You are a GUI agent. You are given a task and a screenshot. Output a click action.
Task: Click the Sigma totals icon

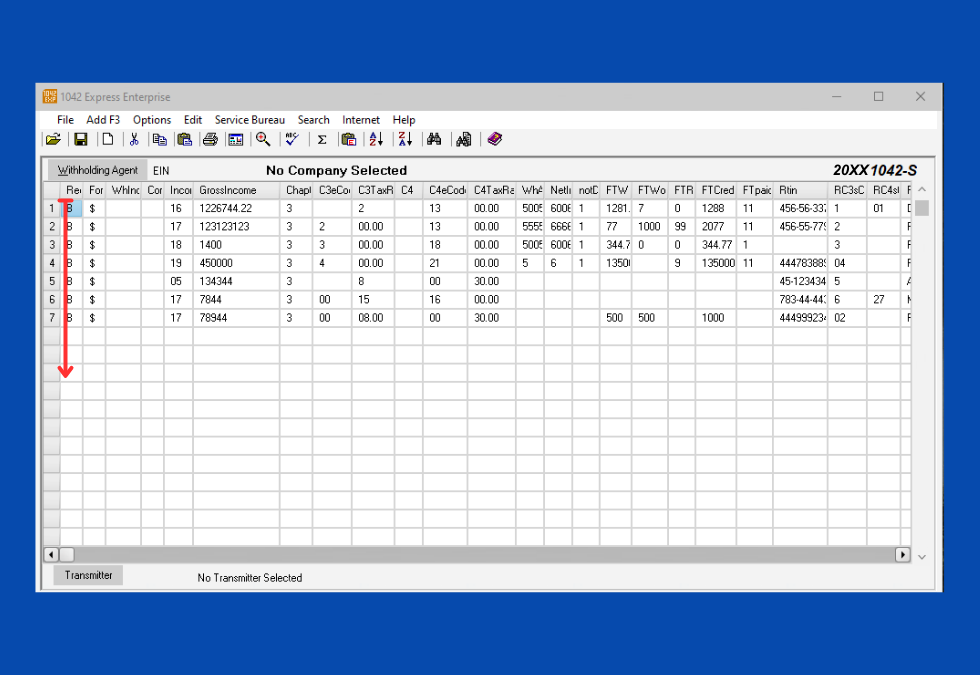(x=322, y=140)
